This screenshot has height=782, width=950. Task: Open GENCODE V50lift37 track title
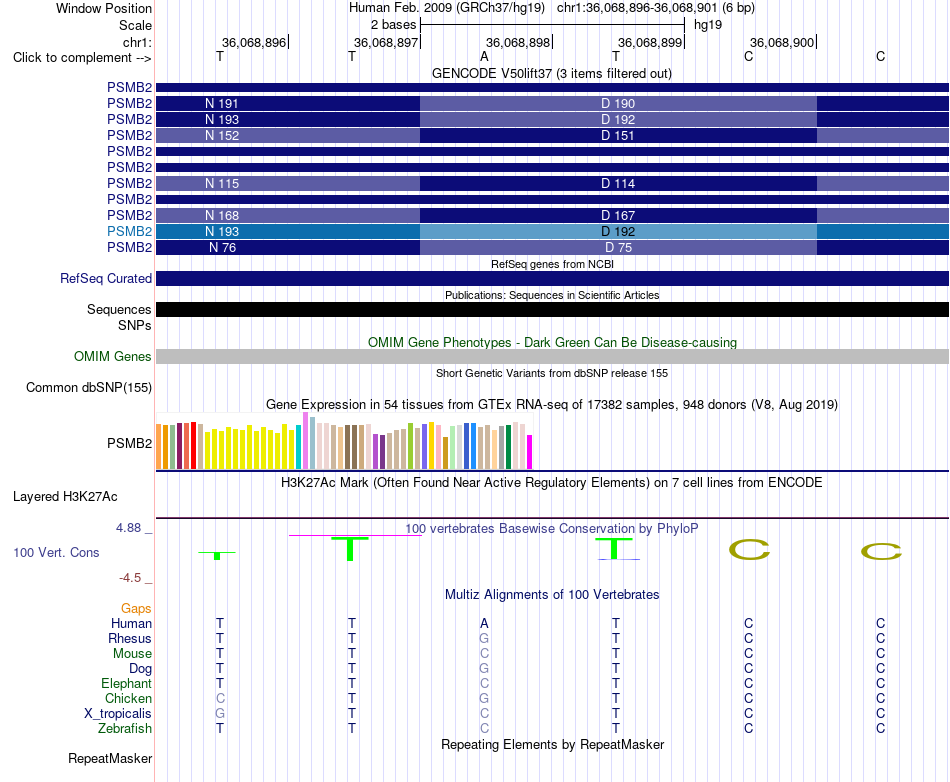pos(552,73)
